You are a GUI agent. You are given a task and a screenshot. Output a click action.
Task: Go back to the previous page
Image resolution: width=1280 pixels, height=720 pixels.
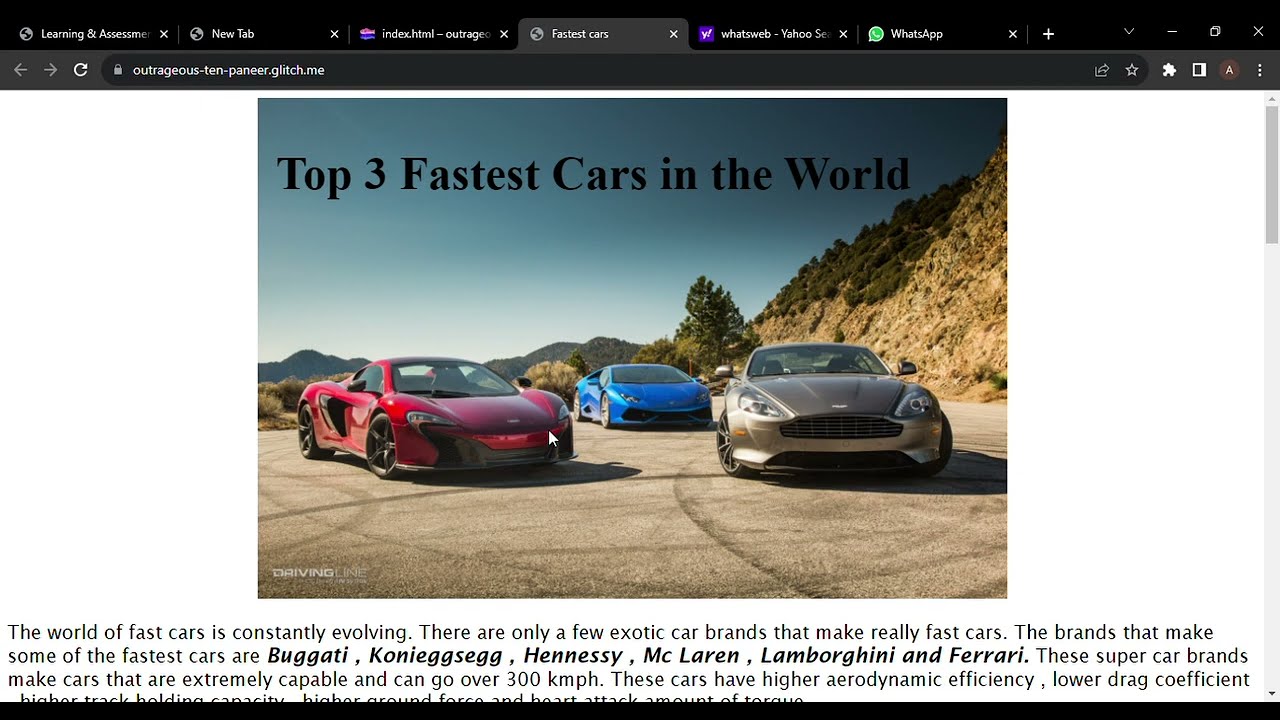[20, 70]
